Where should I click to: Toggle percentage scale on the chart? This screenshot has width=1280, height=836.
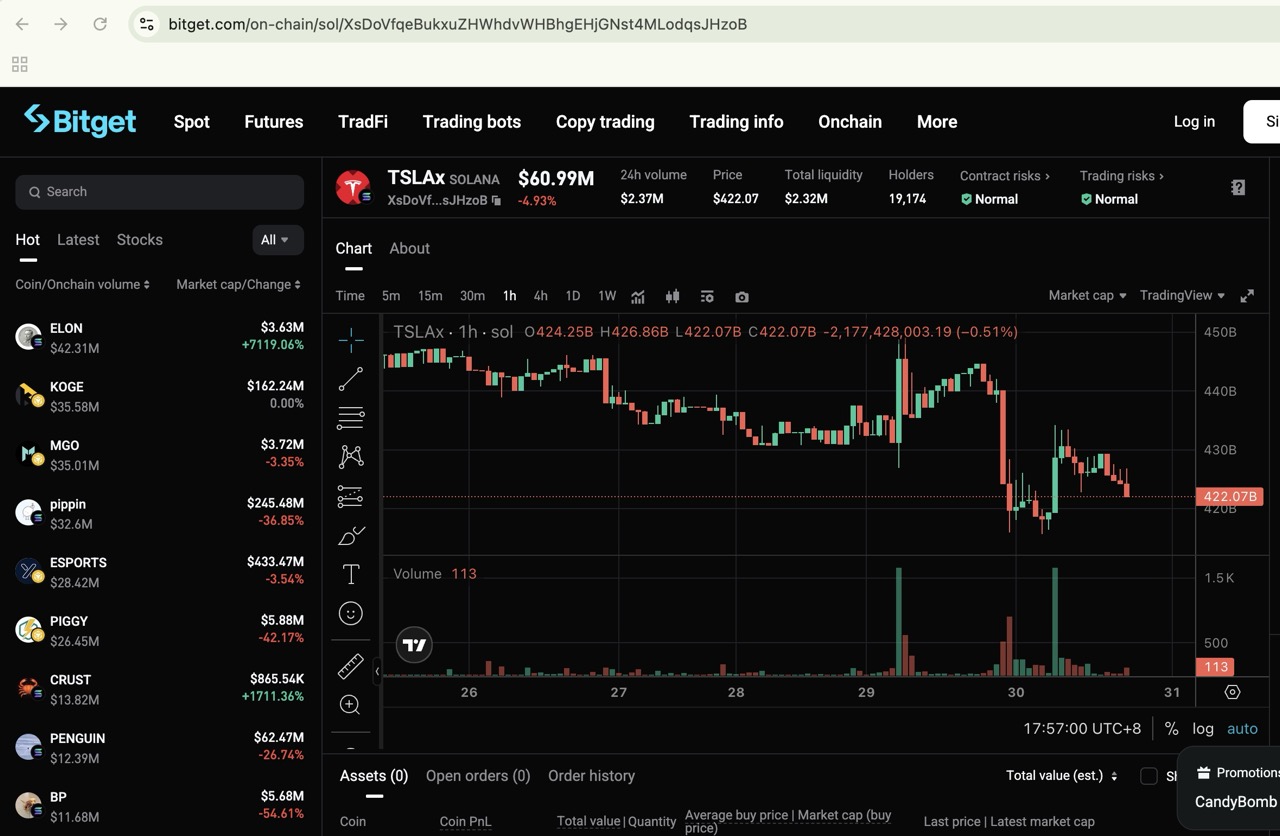pos(1171,728)
